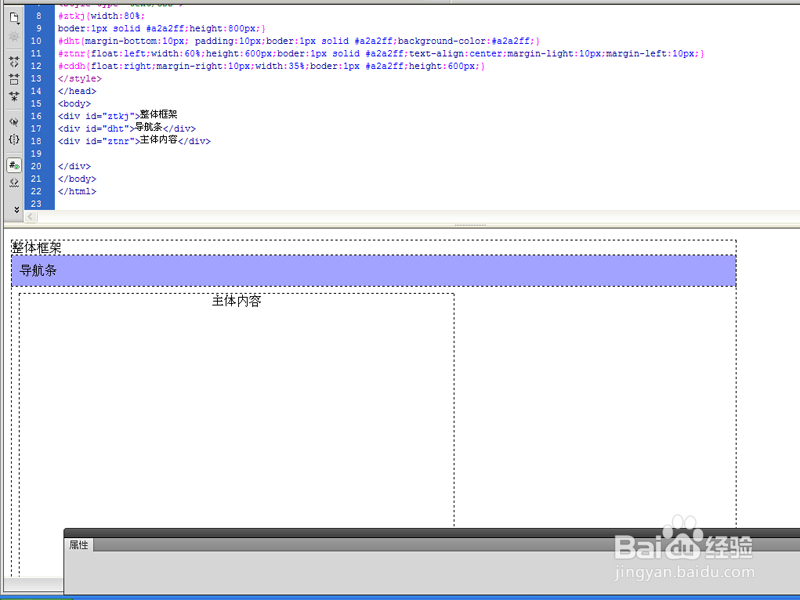800x600 pixels.
Task: Collapse full tag in code toolbar
Action: click(14, 62)
